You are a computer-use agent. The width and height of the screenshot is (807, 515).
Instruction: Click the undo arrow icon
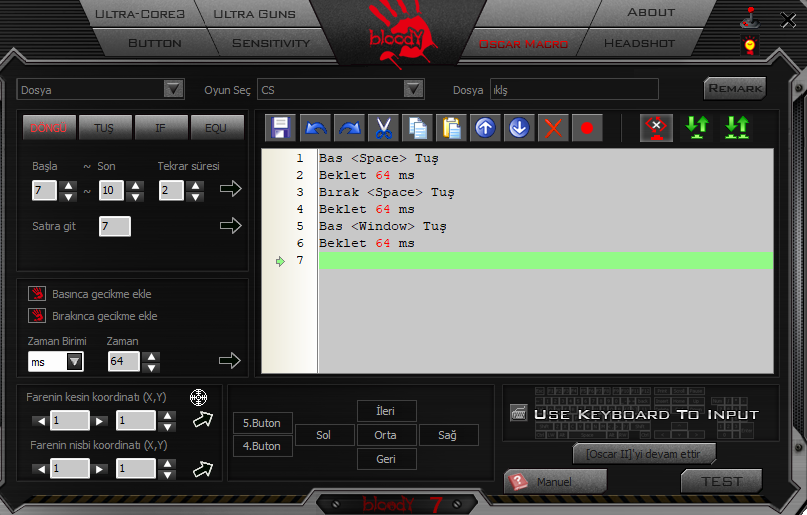(316, 128)
